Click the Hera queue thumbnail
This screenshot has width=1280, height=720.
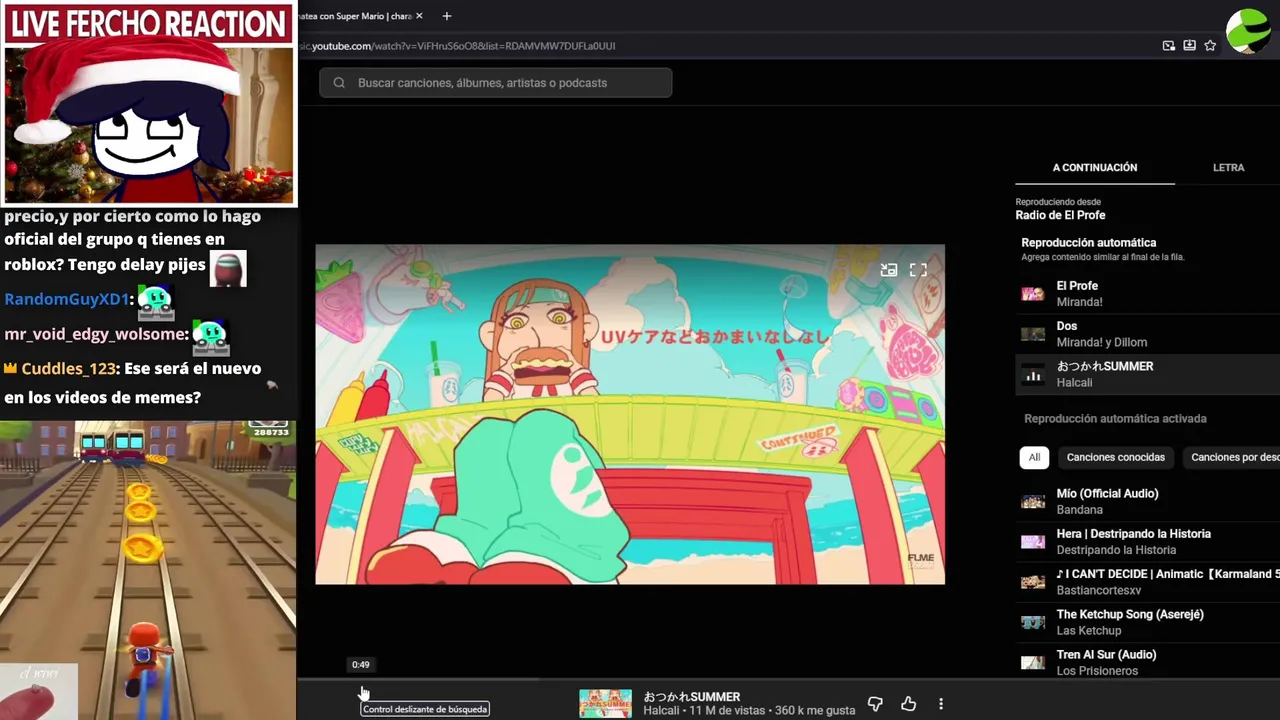coord(1033,542)
